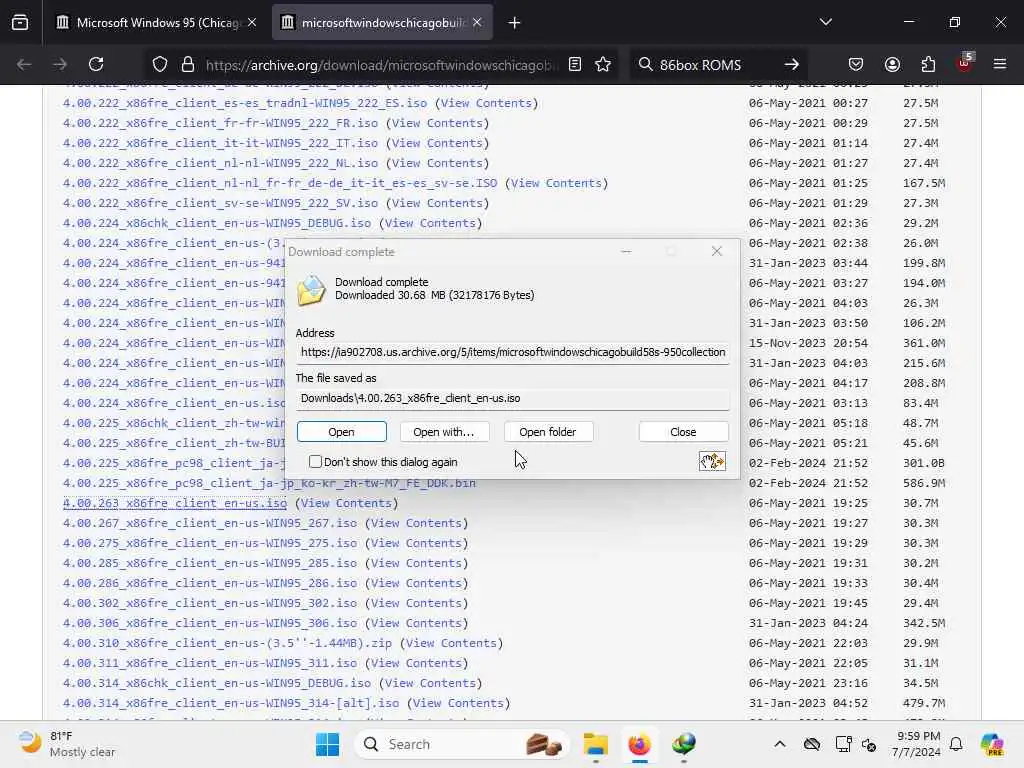Open Copilot preview icon in taskbar
The width and height of the screenshot is (1024, 768).
pyautogui.click(x=991, y=744)
